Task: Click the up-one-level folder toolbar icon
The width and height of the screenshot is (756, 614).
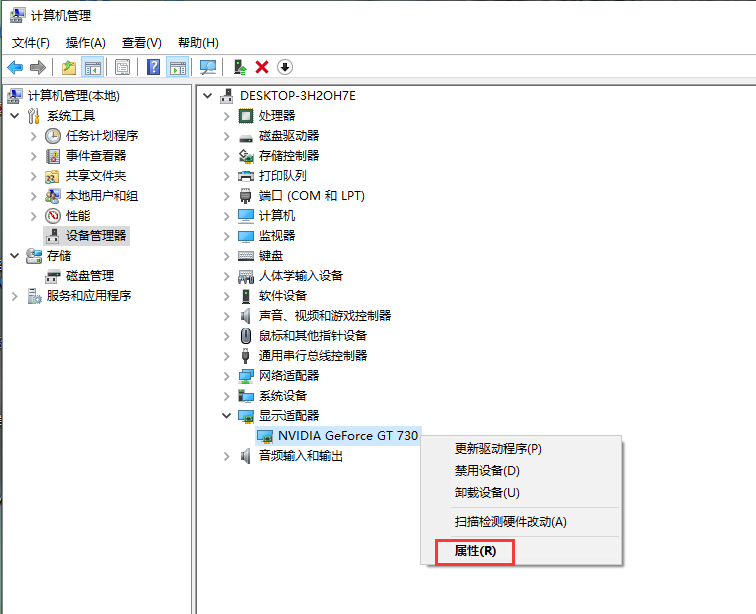Action: [x=68, y=67]
